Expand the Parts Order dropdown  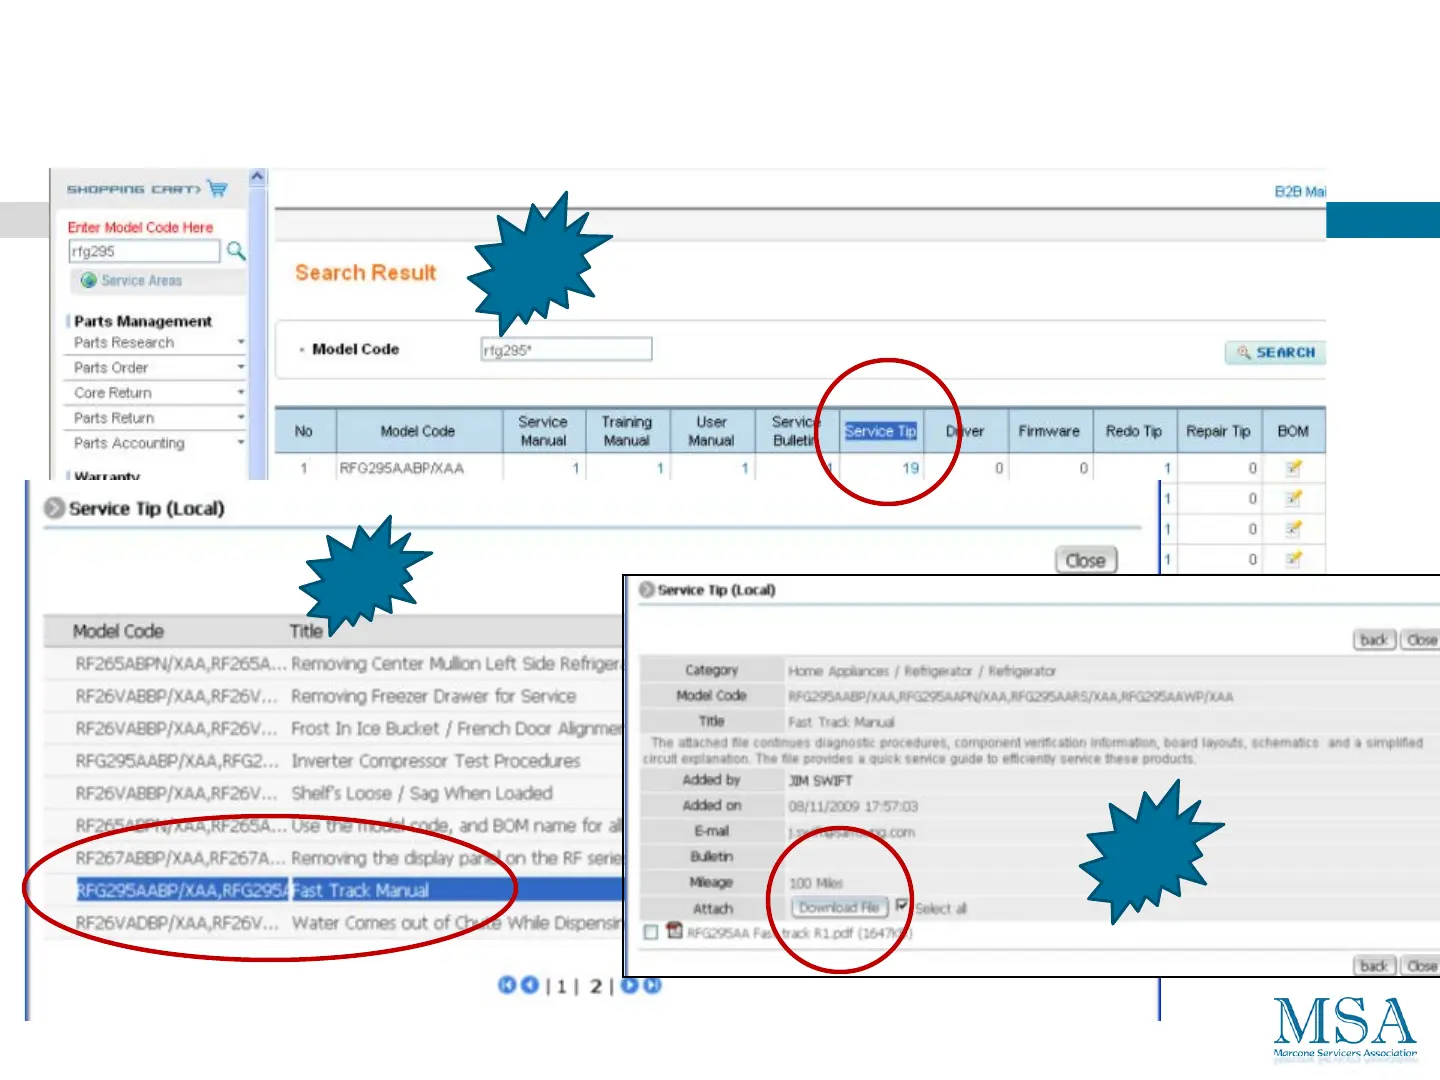point(240,367)
